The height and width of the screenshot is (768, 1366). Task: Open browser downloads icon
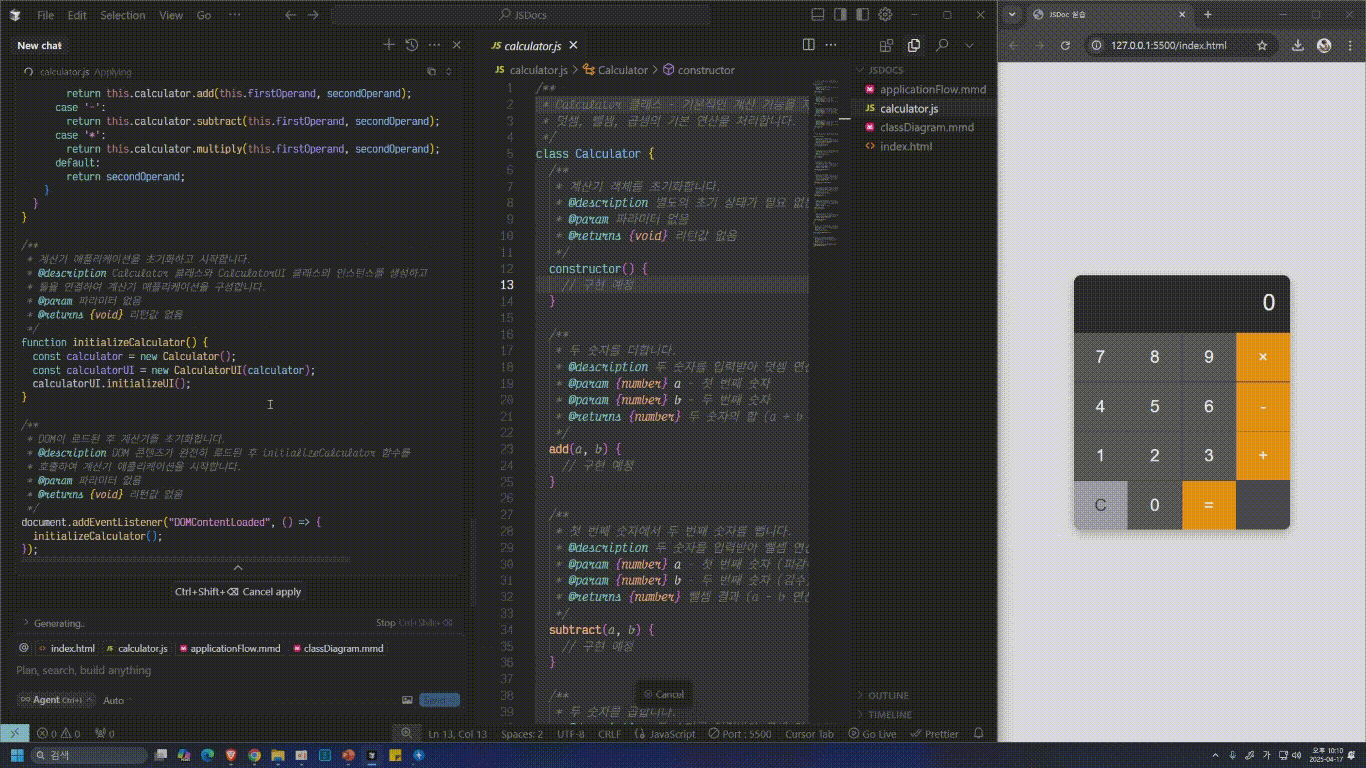pyautogui.click(x=1297, y=45)
